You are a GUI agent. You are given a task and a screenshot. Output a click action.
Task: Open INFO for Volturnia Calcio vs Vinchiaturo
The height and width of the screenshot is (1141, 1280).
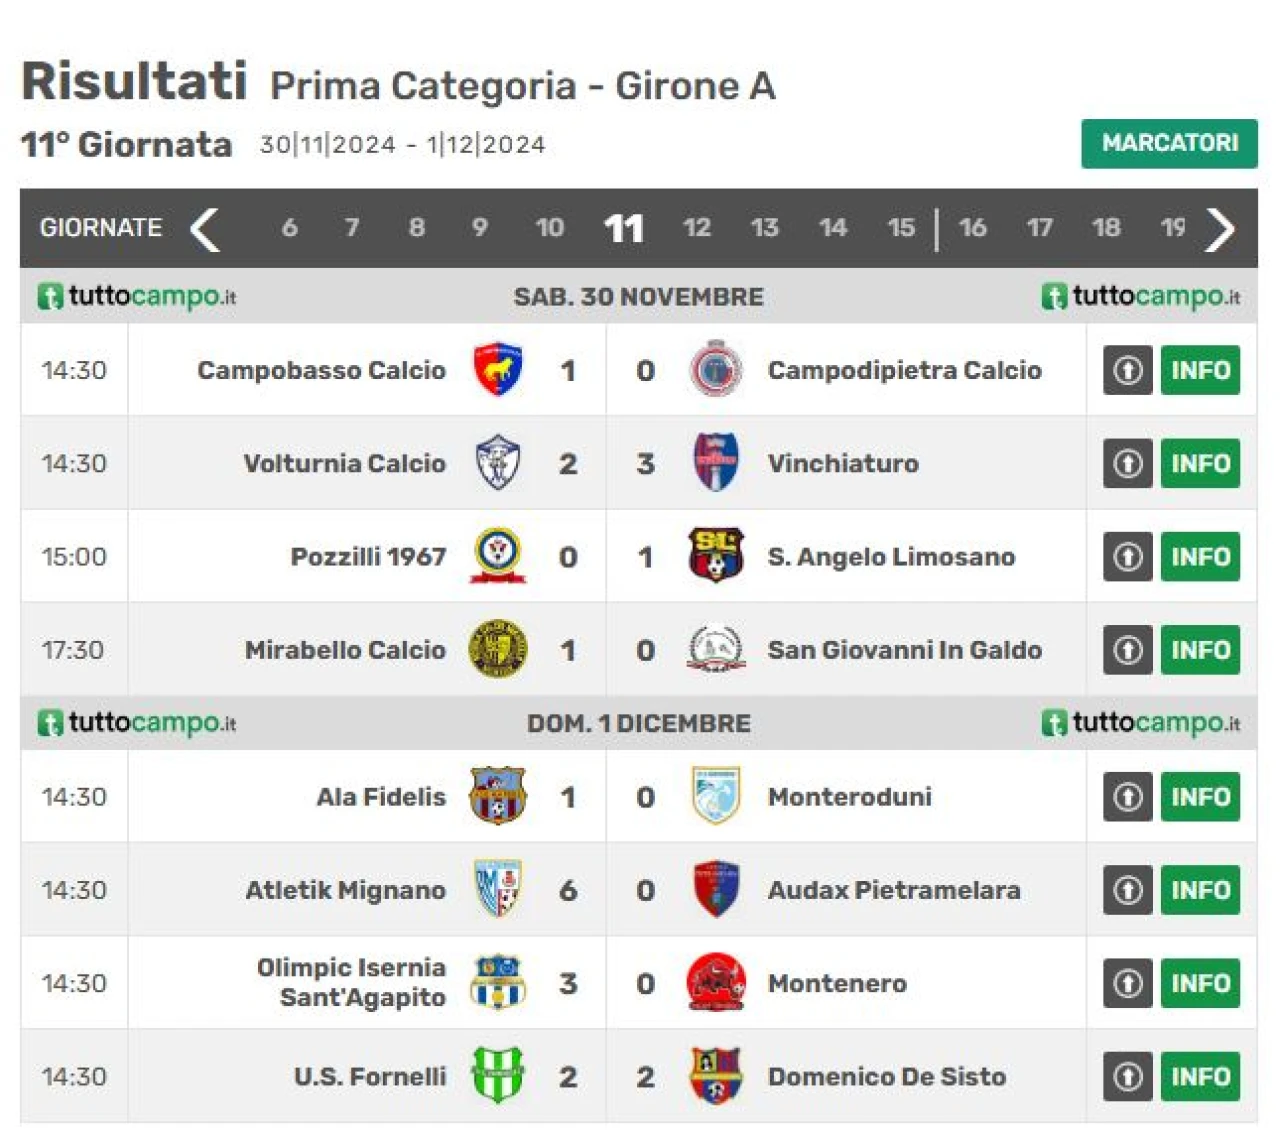point(1200,463)
